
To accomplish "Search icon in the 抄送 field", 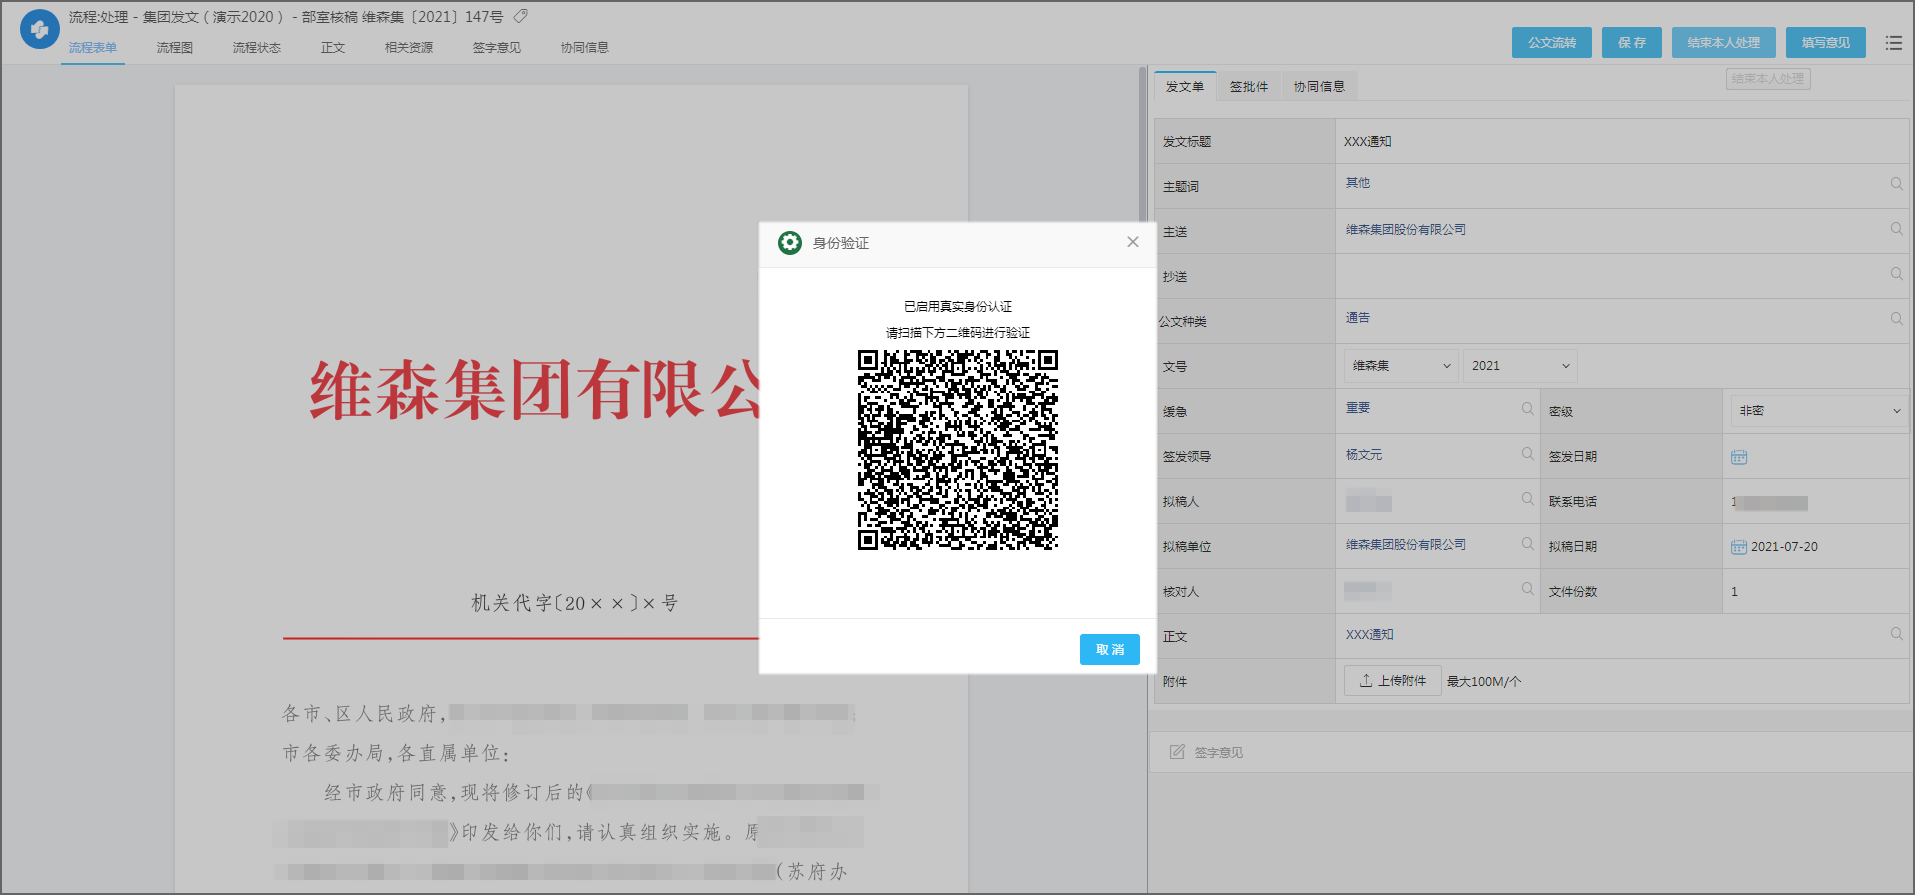I will [x=1896, y=274].
